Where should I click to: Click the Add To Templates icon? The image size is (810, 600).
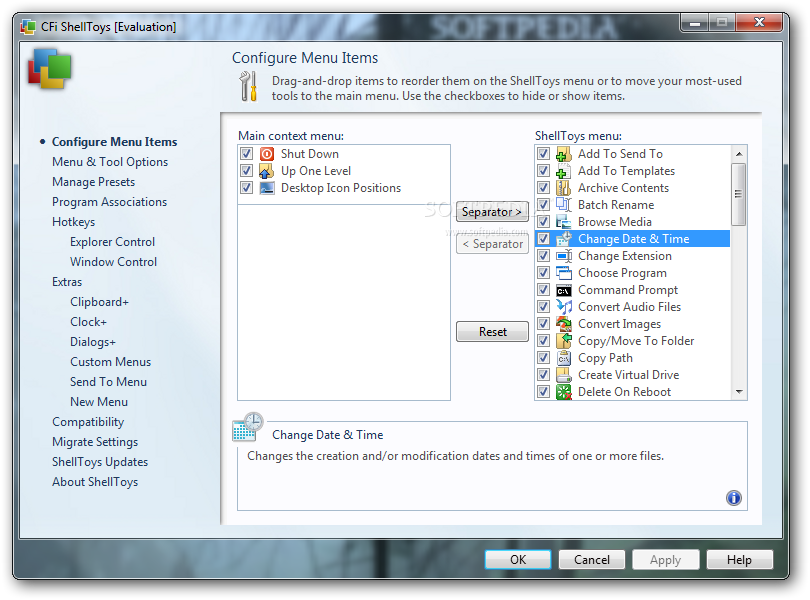pyautogui.click(x=564, y=171)
